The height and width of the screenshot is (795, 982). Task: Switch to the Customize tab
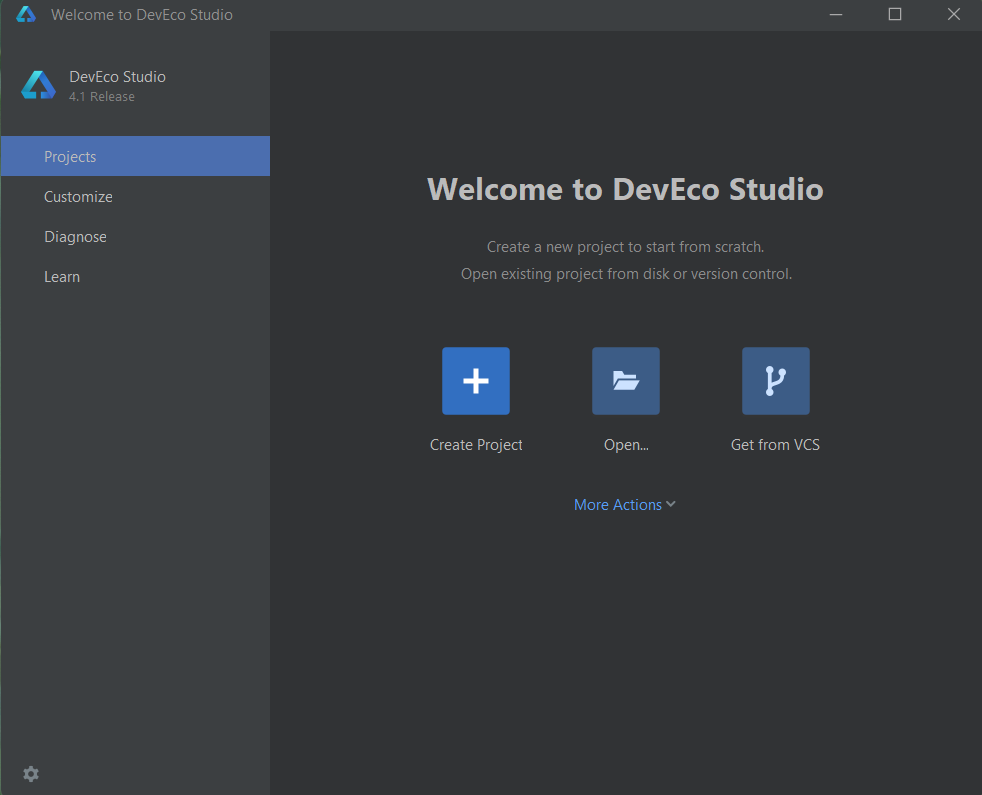point(135,196)
